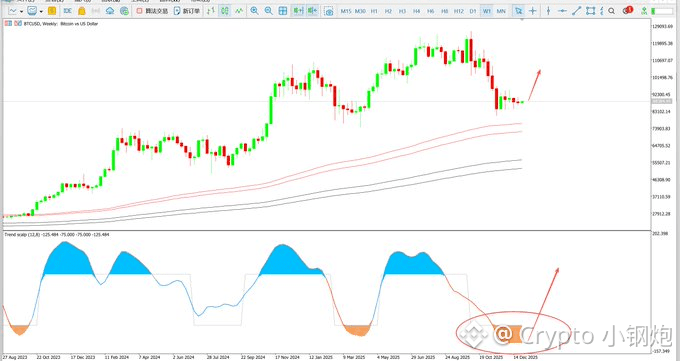Switch chart to candlesticks style
The image size is (680, 361).
225,11
